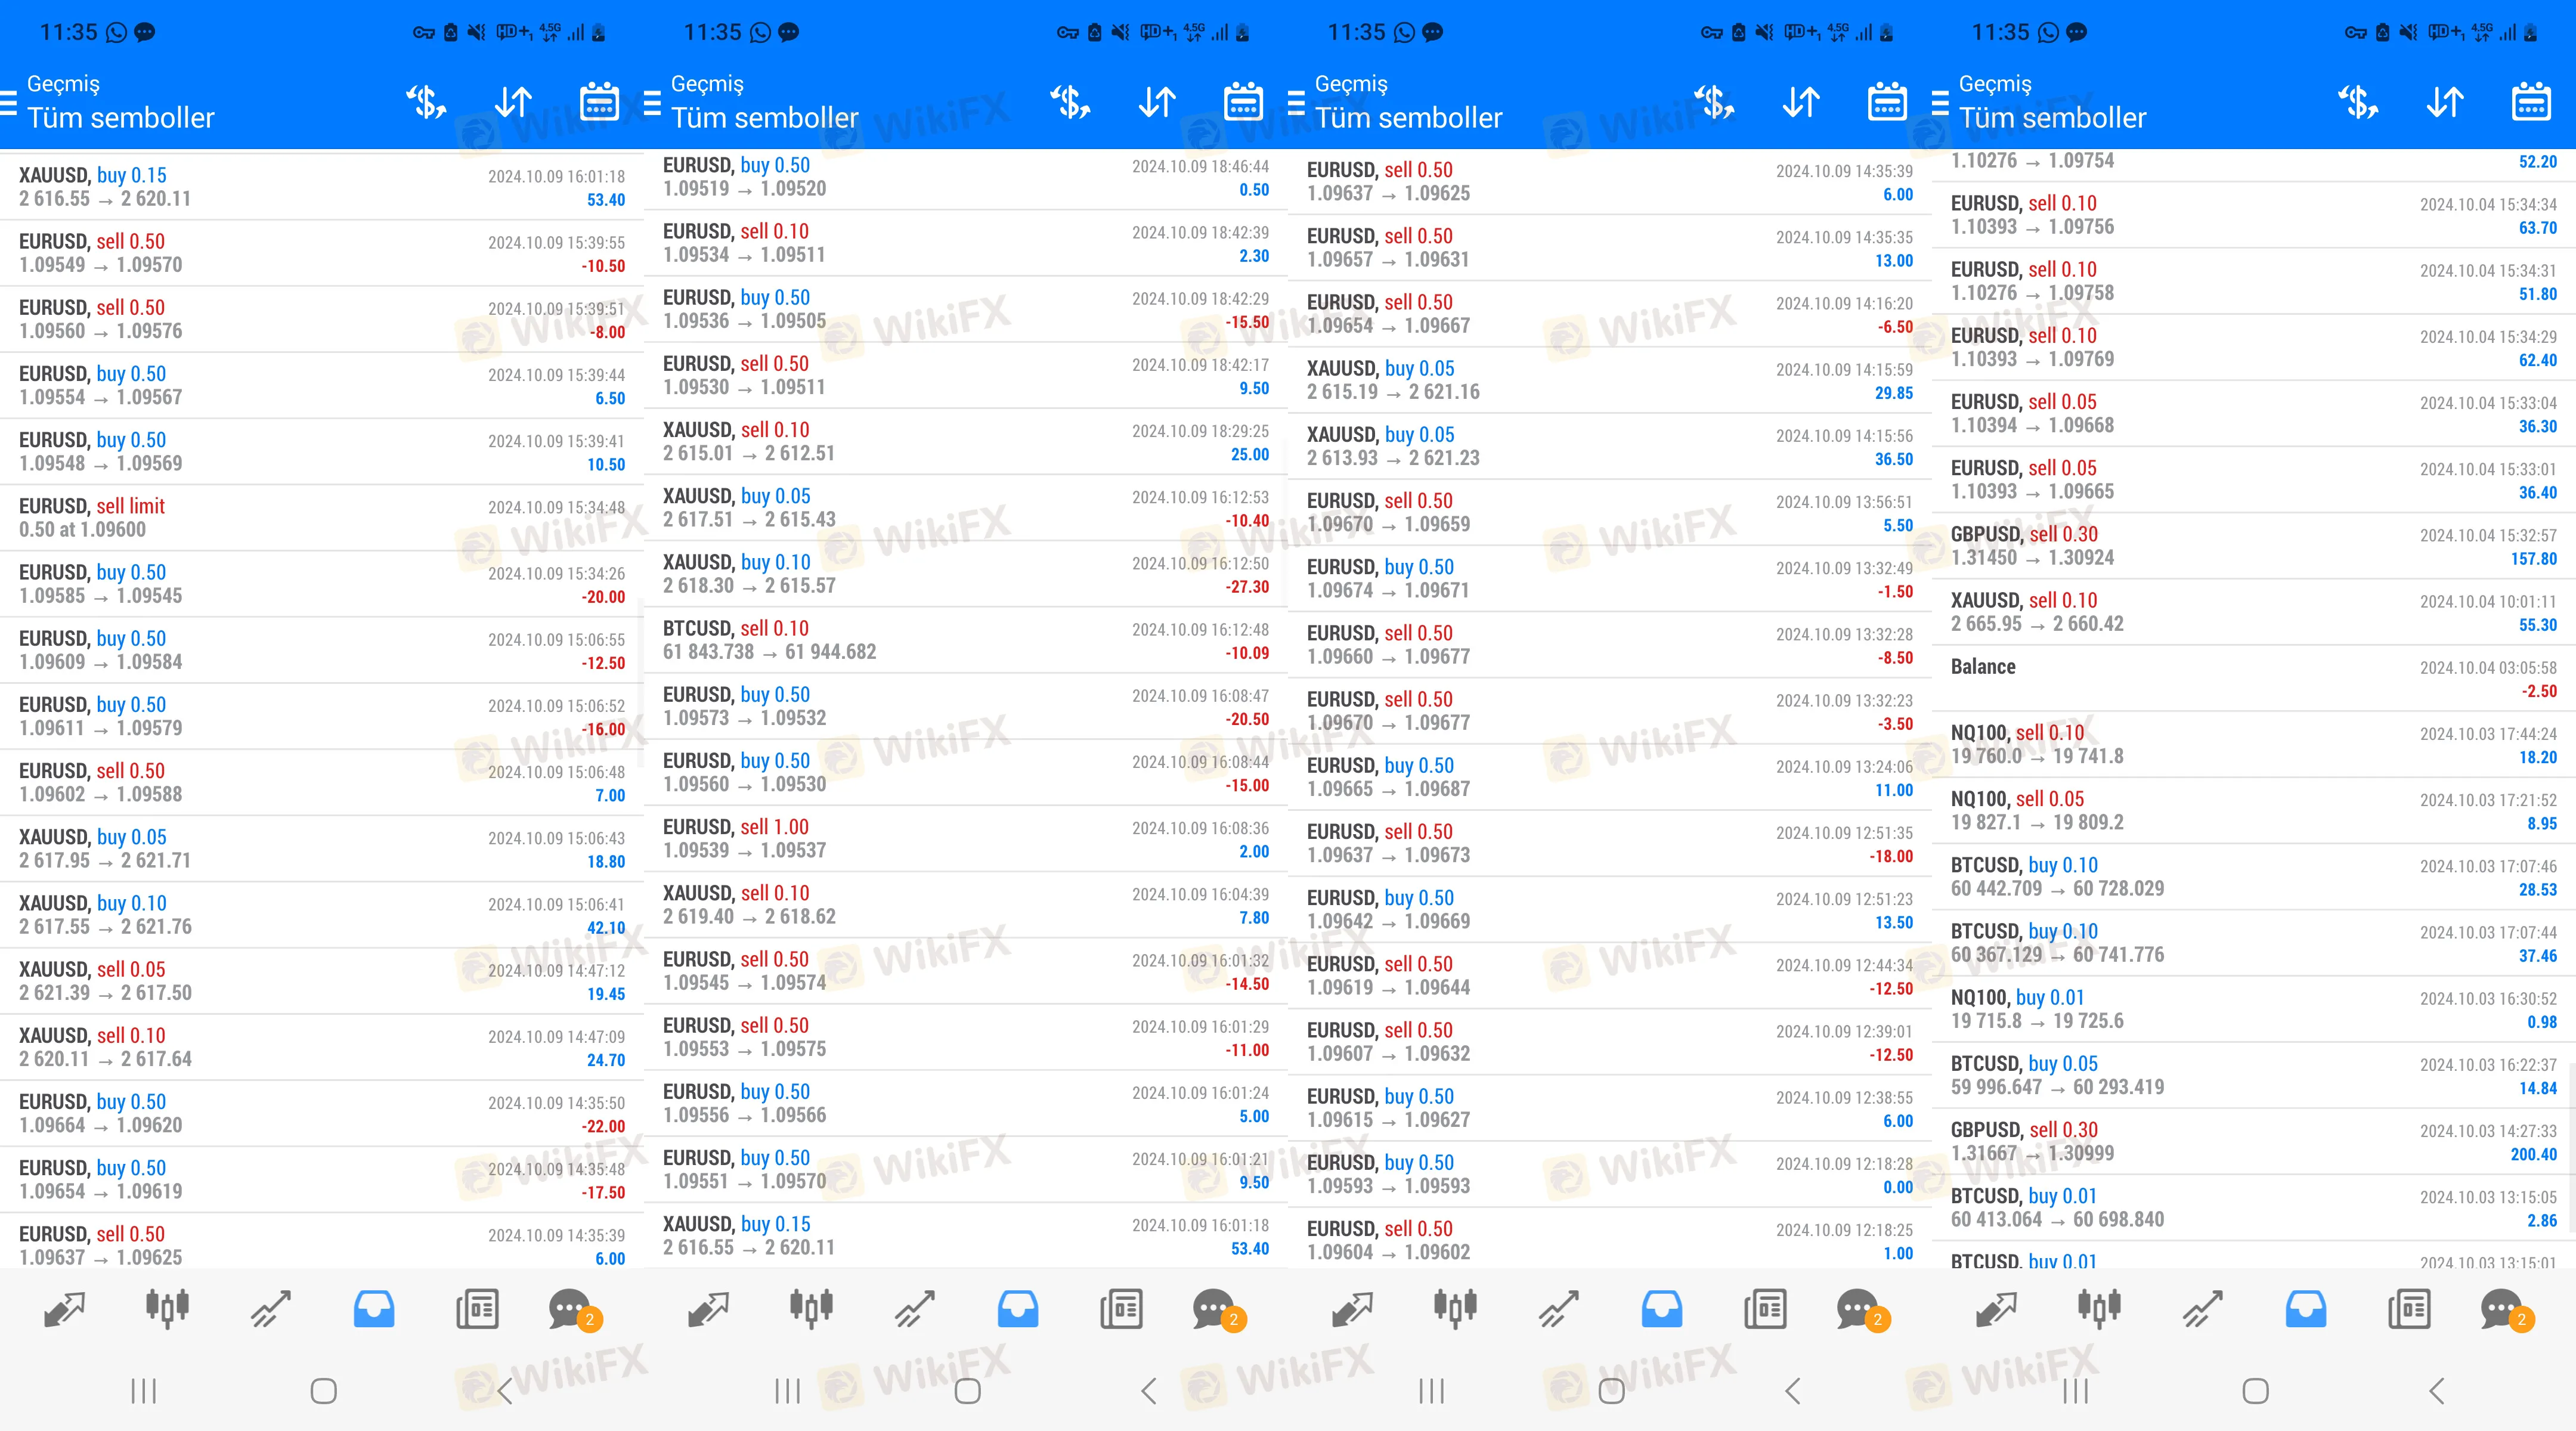This screenshot has width=2576, height=1431.
Task: Tap dollar symbol filter icon in third screen
Action: click(1713, 102)
